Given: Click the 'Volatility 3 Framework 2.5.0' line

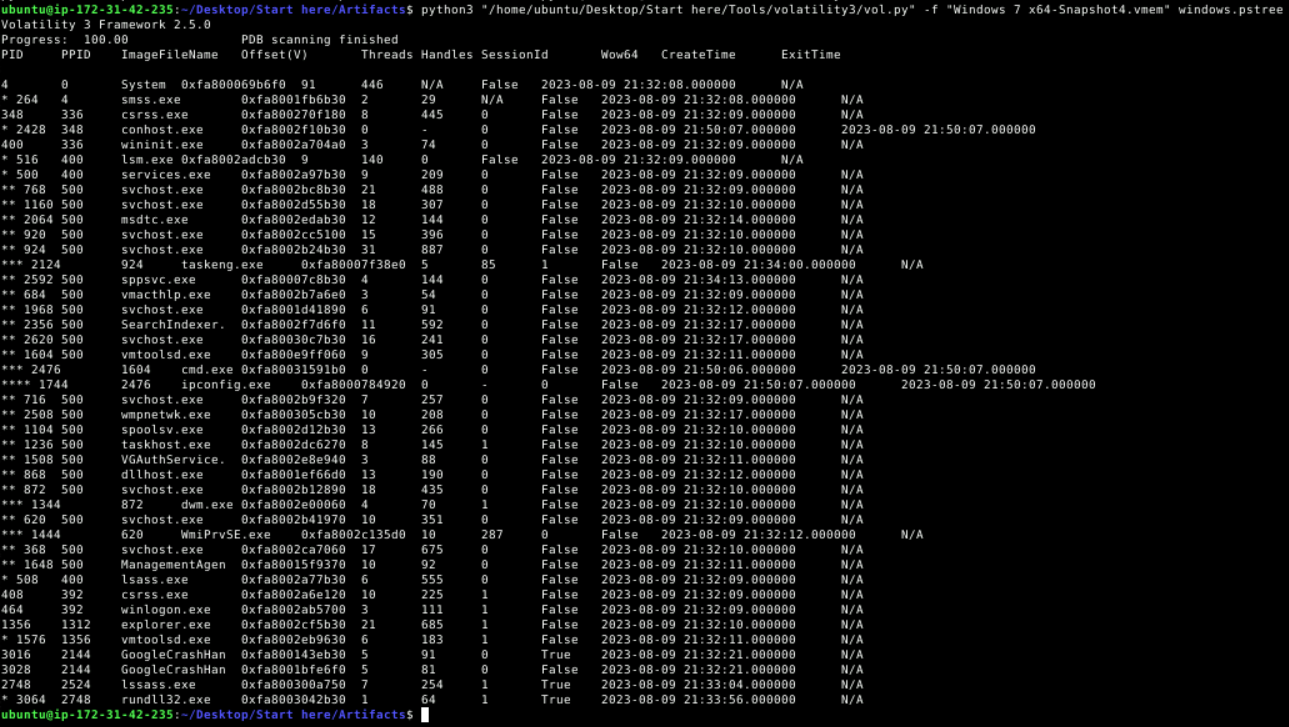Looking at the screenshot, I should click(x=106, y=24).
